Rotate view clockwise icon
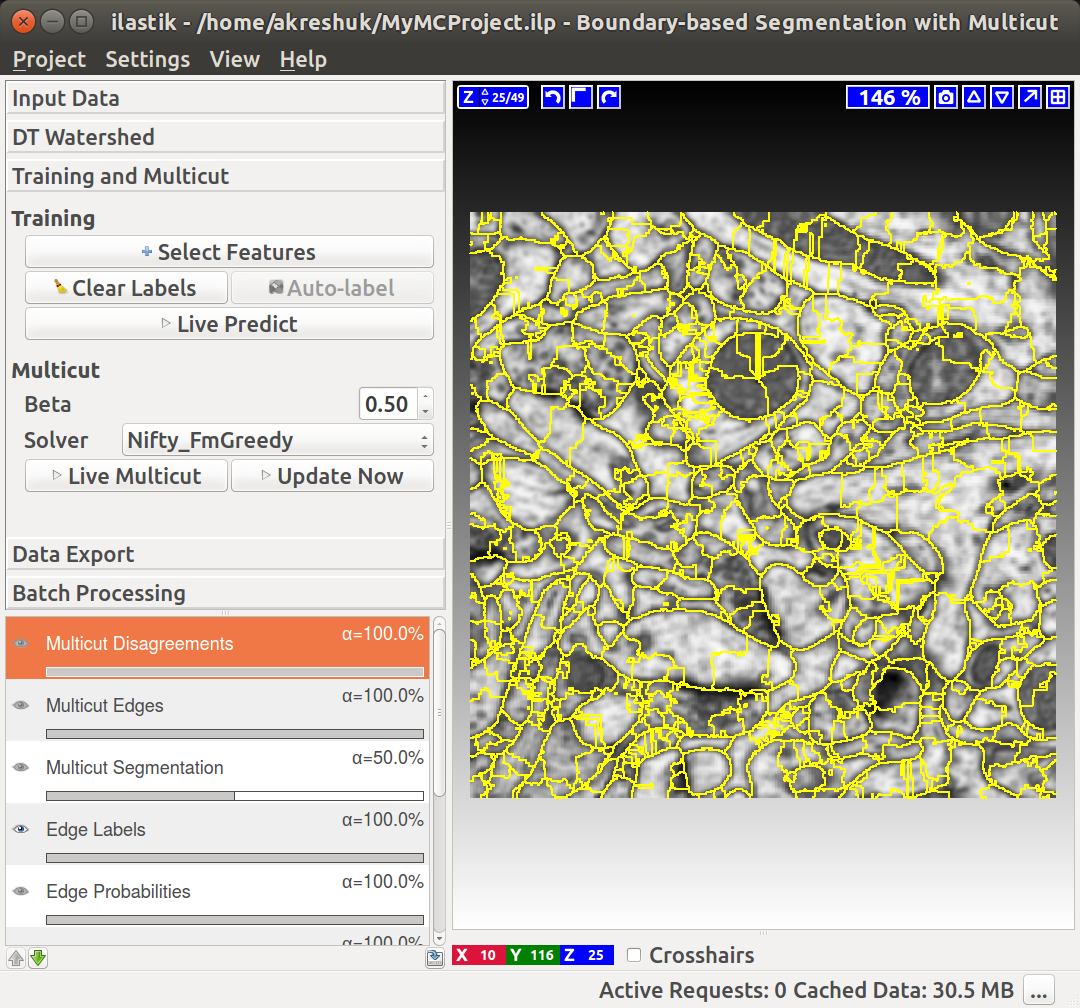The image size is (1080, 1008). click(609, 97)
